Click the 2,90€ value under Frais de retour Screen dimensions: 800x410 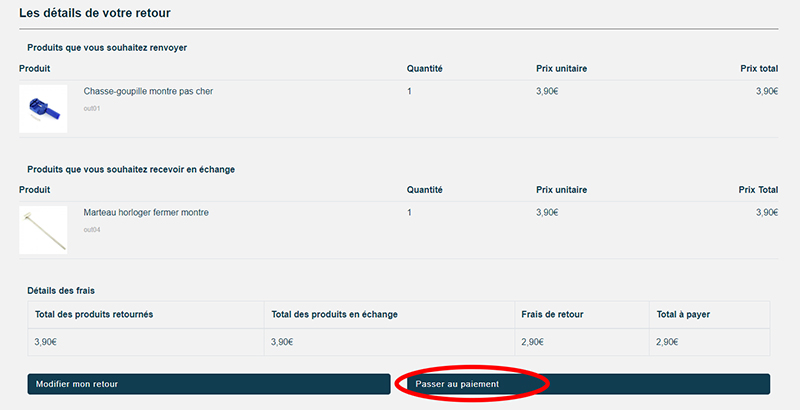(x=533, y=342)
